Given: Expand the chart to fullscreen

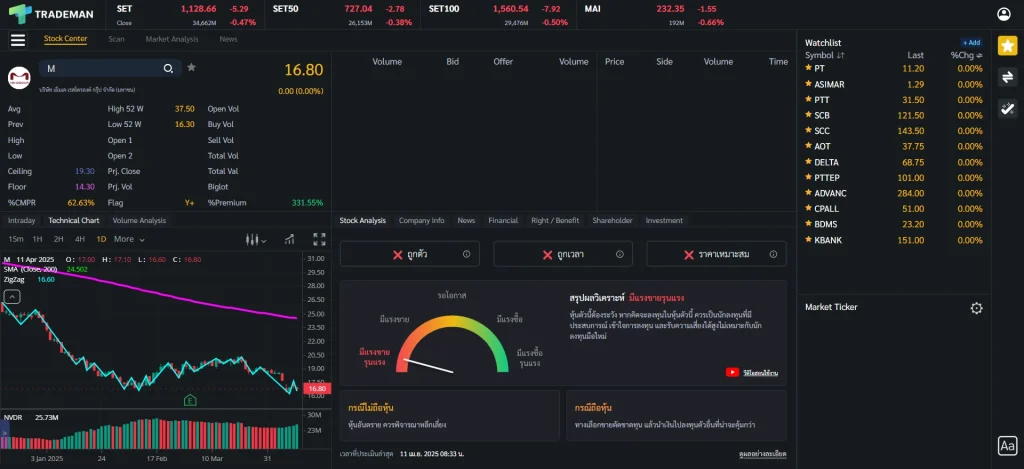Looking at the screenshot, I should (320, 239).
